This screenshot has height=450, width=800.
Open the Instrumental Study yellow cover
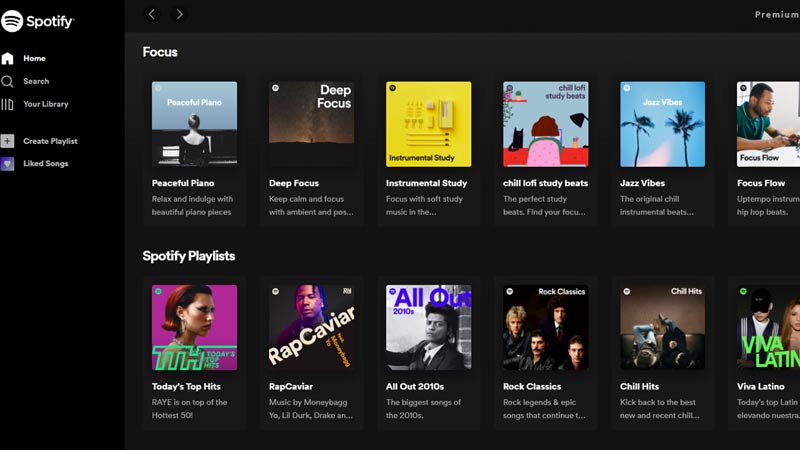coord(429,124)
